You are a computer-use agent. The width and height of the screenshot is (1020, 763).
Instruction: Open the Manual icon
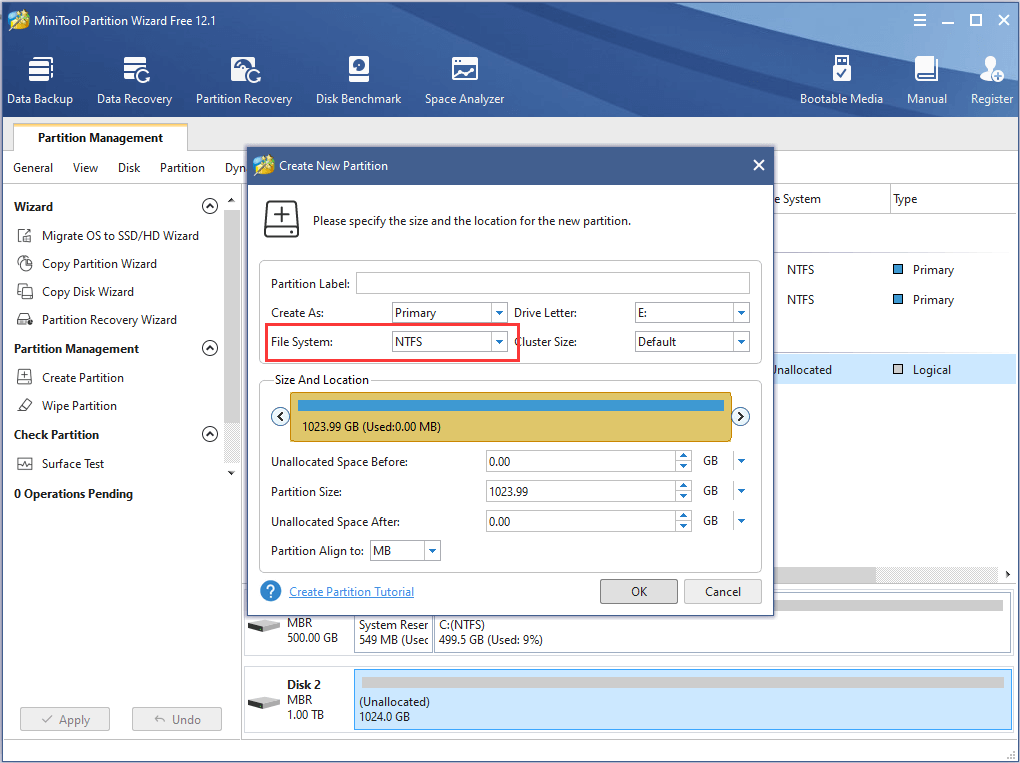coord(926,81)
